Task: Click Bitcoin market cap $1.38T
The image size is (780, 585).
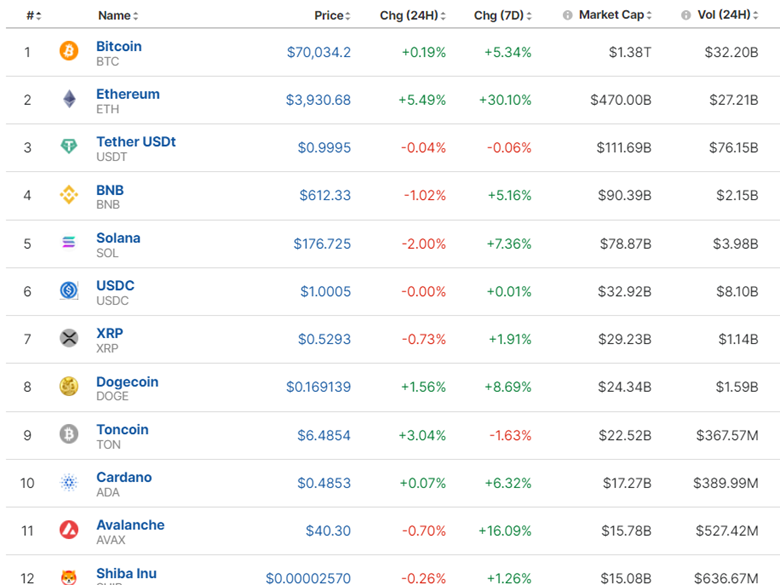Action: point(630,52)
